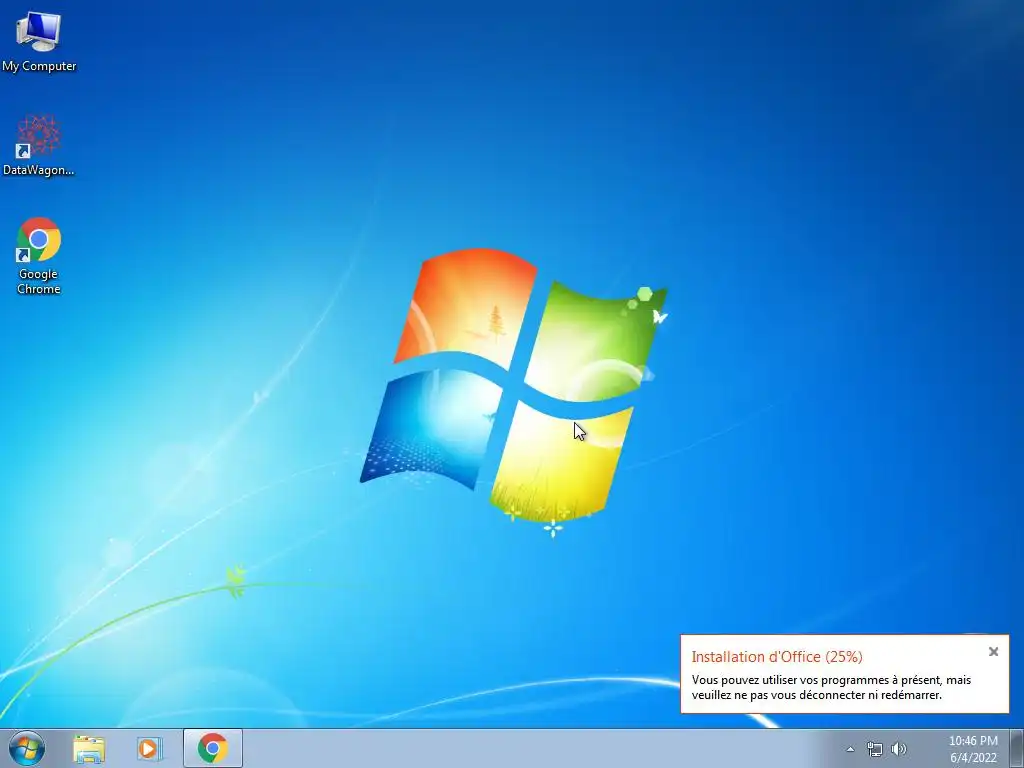Open Windows Explorer from the taskbar

pyautogui.click(x=89, y=748)
